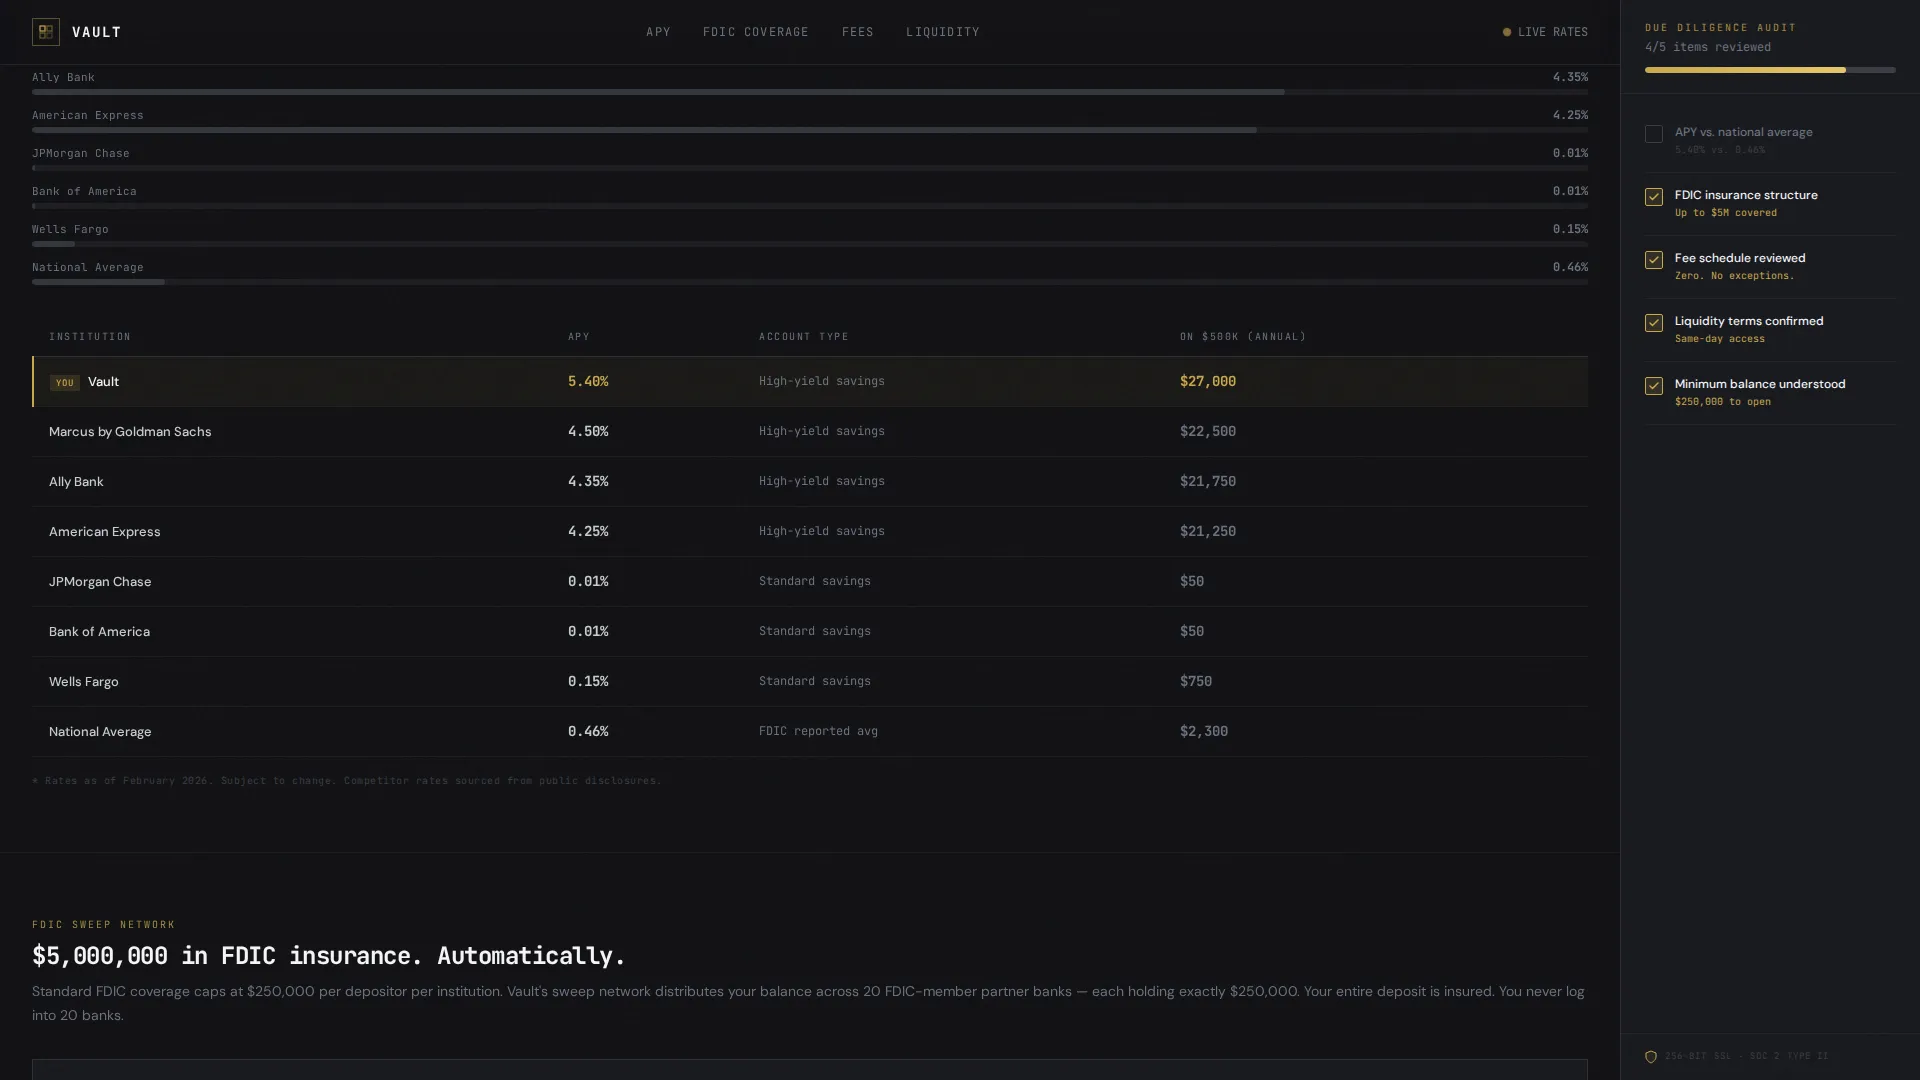Go to FDIC Coverage nav section
1920x1080 pixels.
(756, 32)
